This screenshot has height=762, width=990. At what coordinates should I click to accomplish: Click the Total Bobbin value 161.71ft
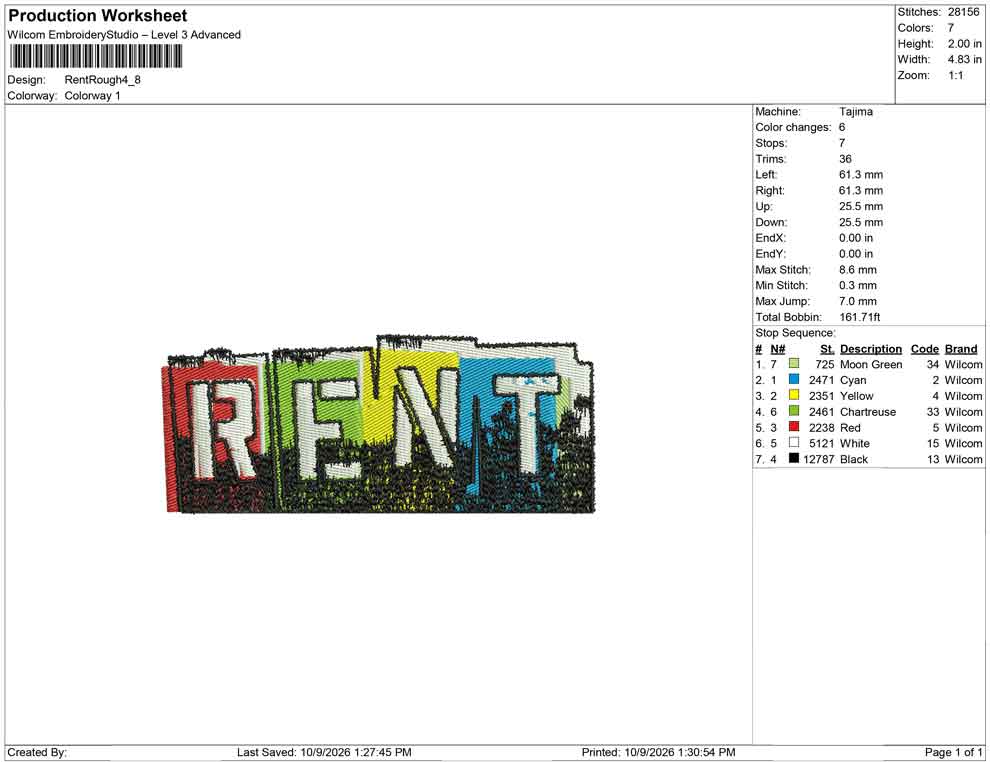coord(859,317)
